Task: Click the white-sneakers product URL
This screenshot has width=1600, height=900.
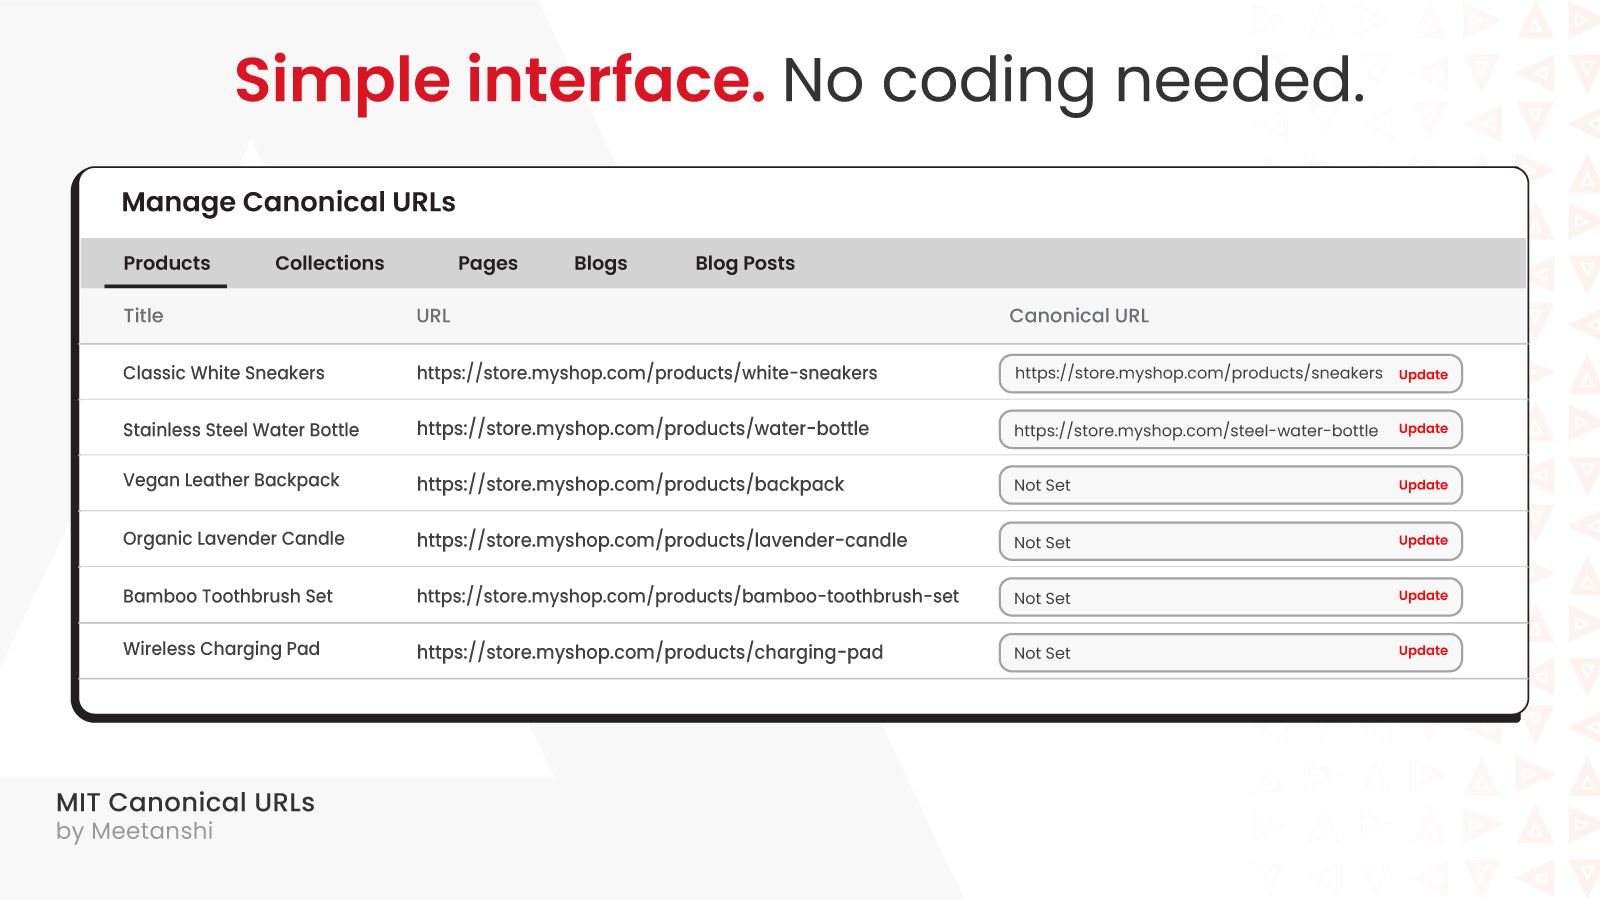Action: pyautogui.click(x=647, y=373)
